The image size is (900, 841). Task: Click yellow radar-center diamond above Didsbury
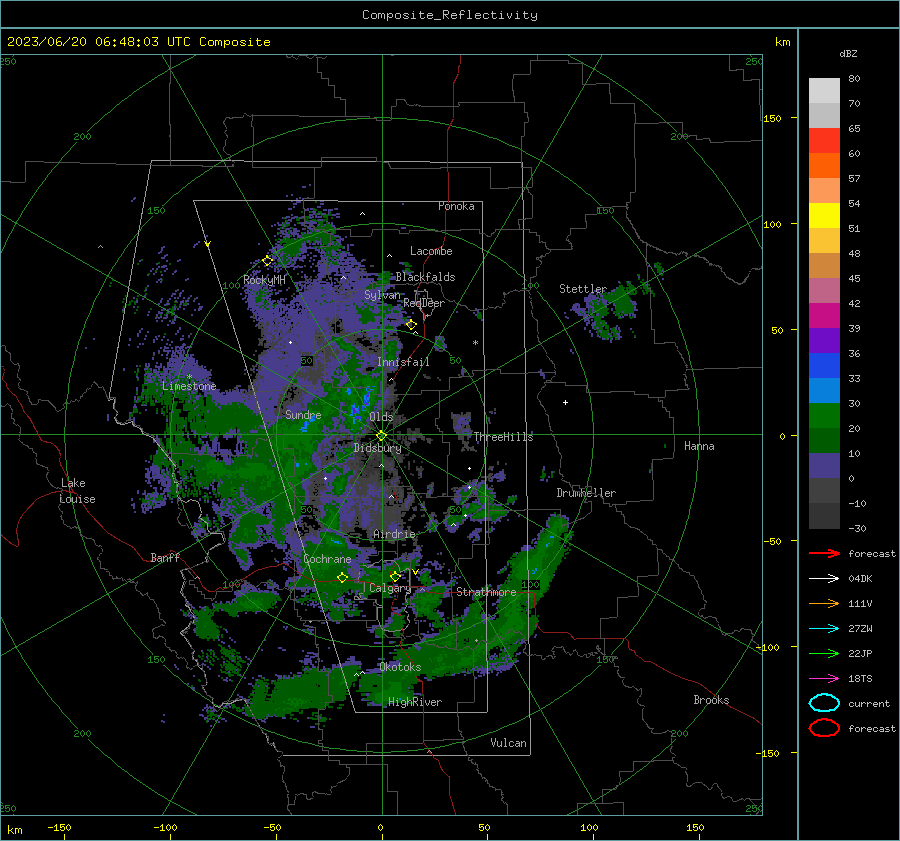[x=381, y=435]
